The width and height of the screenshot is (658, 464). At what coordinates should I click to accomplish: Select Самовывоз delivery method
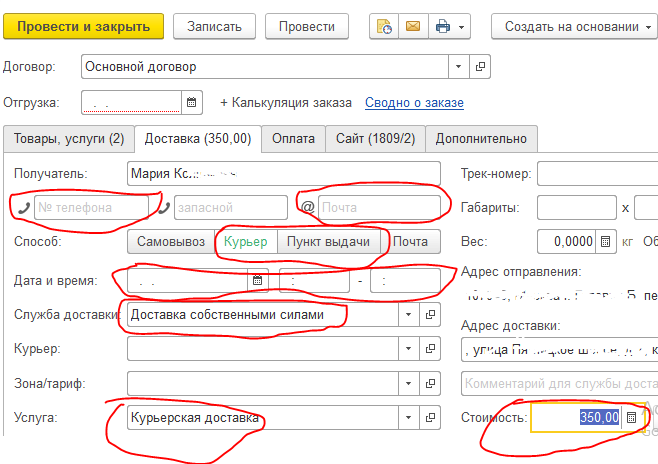[171, 242]
